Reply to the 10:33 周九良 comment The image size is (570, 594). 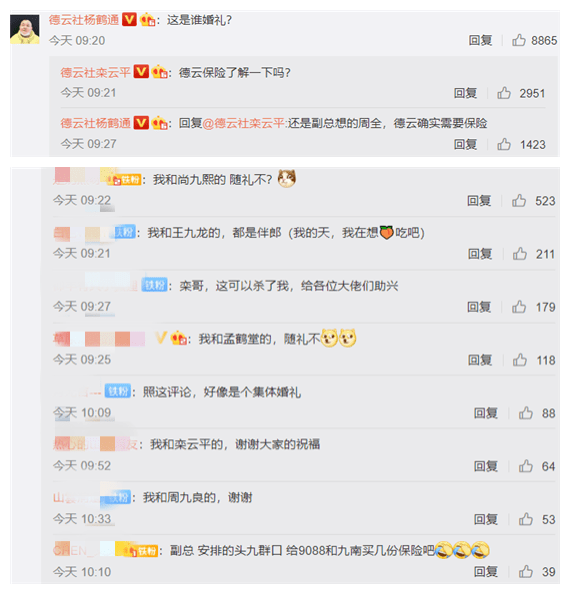point(486,519)
